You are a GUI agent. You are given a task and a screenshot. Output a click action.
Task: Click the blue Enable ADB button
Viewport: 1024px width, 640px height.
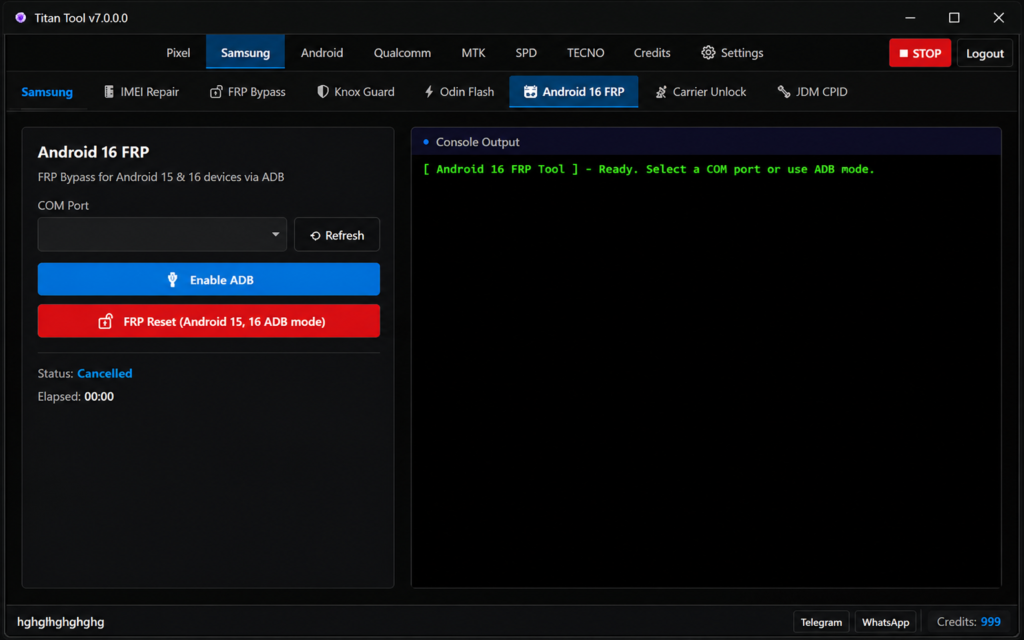[x=209, y=280]
